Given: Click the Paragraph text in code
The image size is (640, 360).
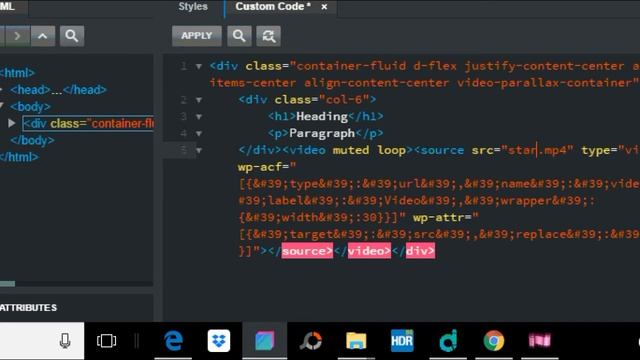Looking at the screenshot, I should (x=322, y=133).
